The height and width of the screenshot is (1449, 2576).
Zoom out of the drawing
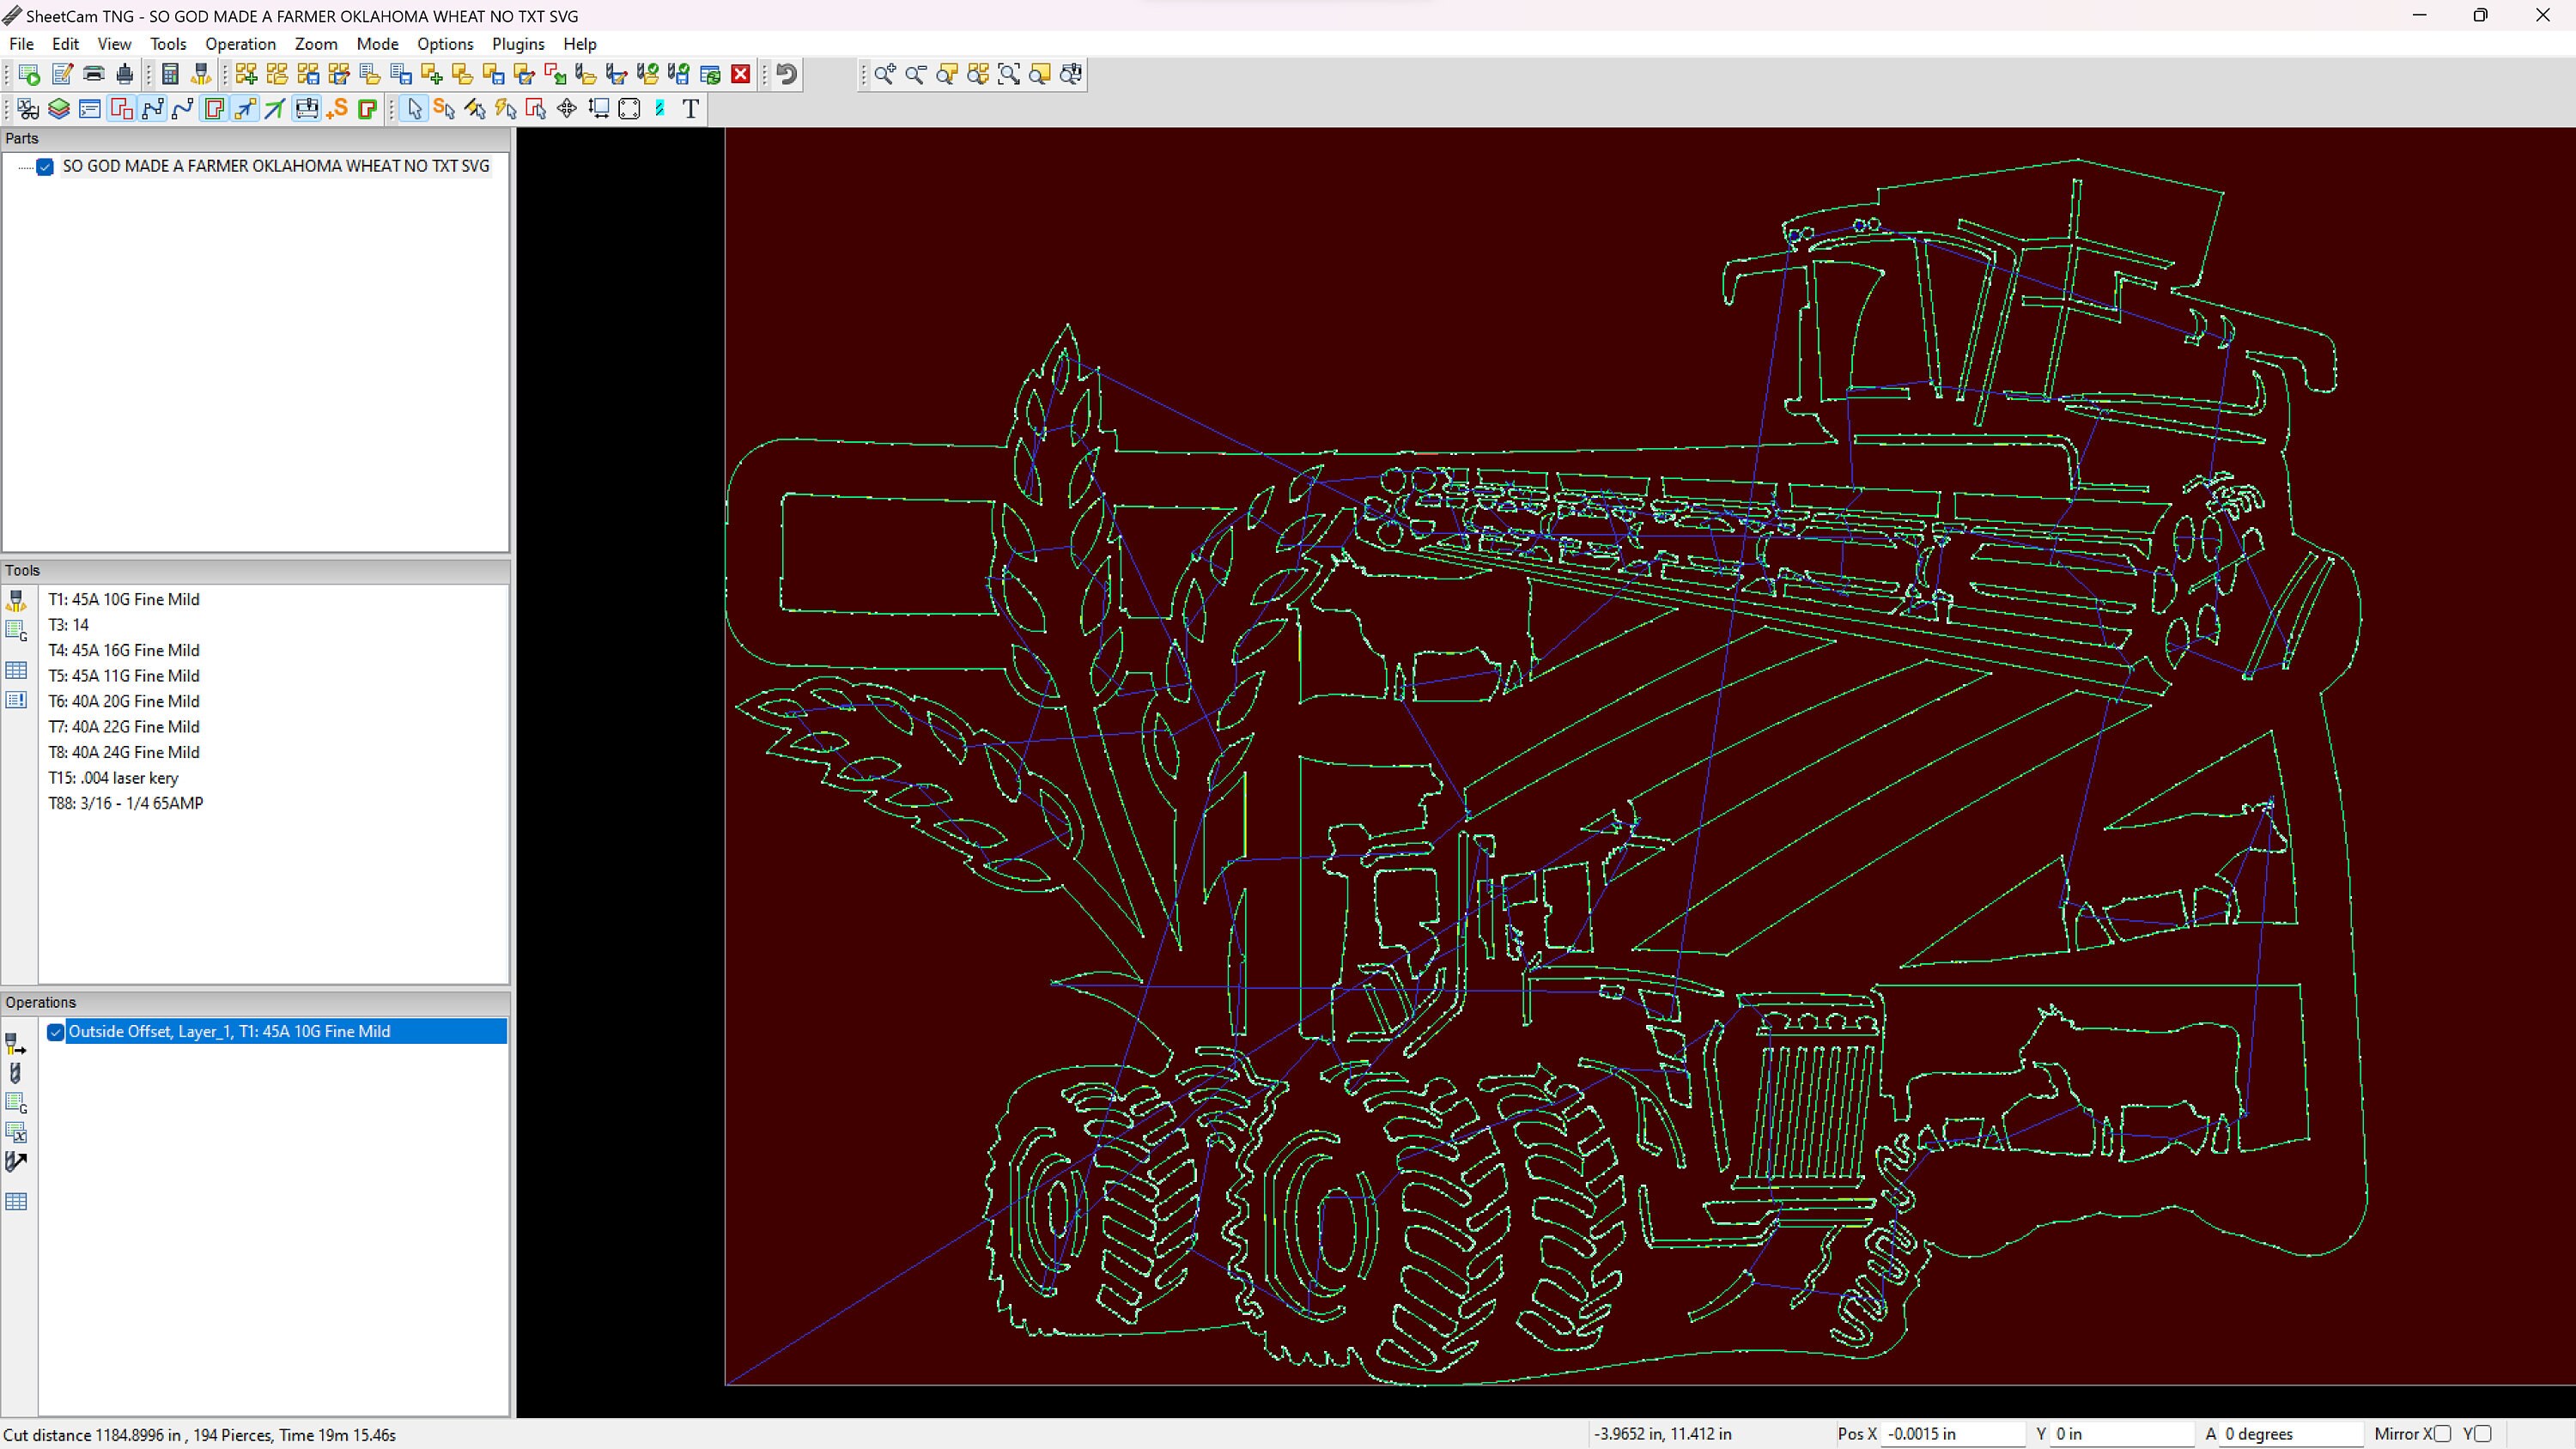point(916,74)
